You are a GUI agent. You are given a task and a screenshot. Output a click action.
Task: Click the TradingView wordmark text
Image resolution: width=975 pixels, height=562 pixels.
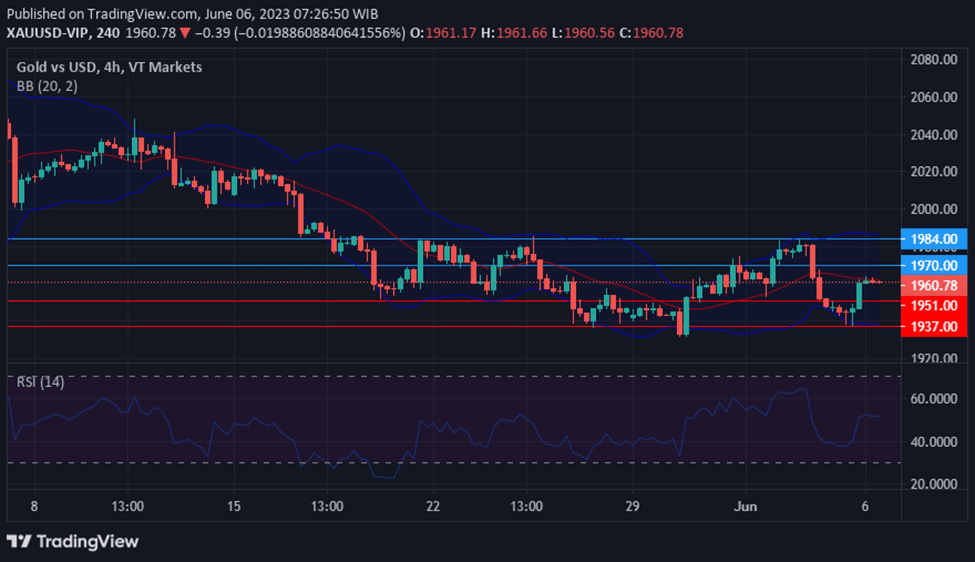(x=87, y=541)
